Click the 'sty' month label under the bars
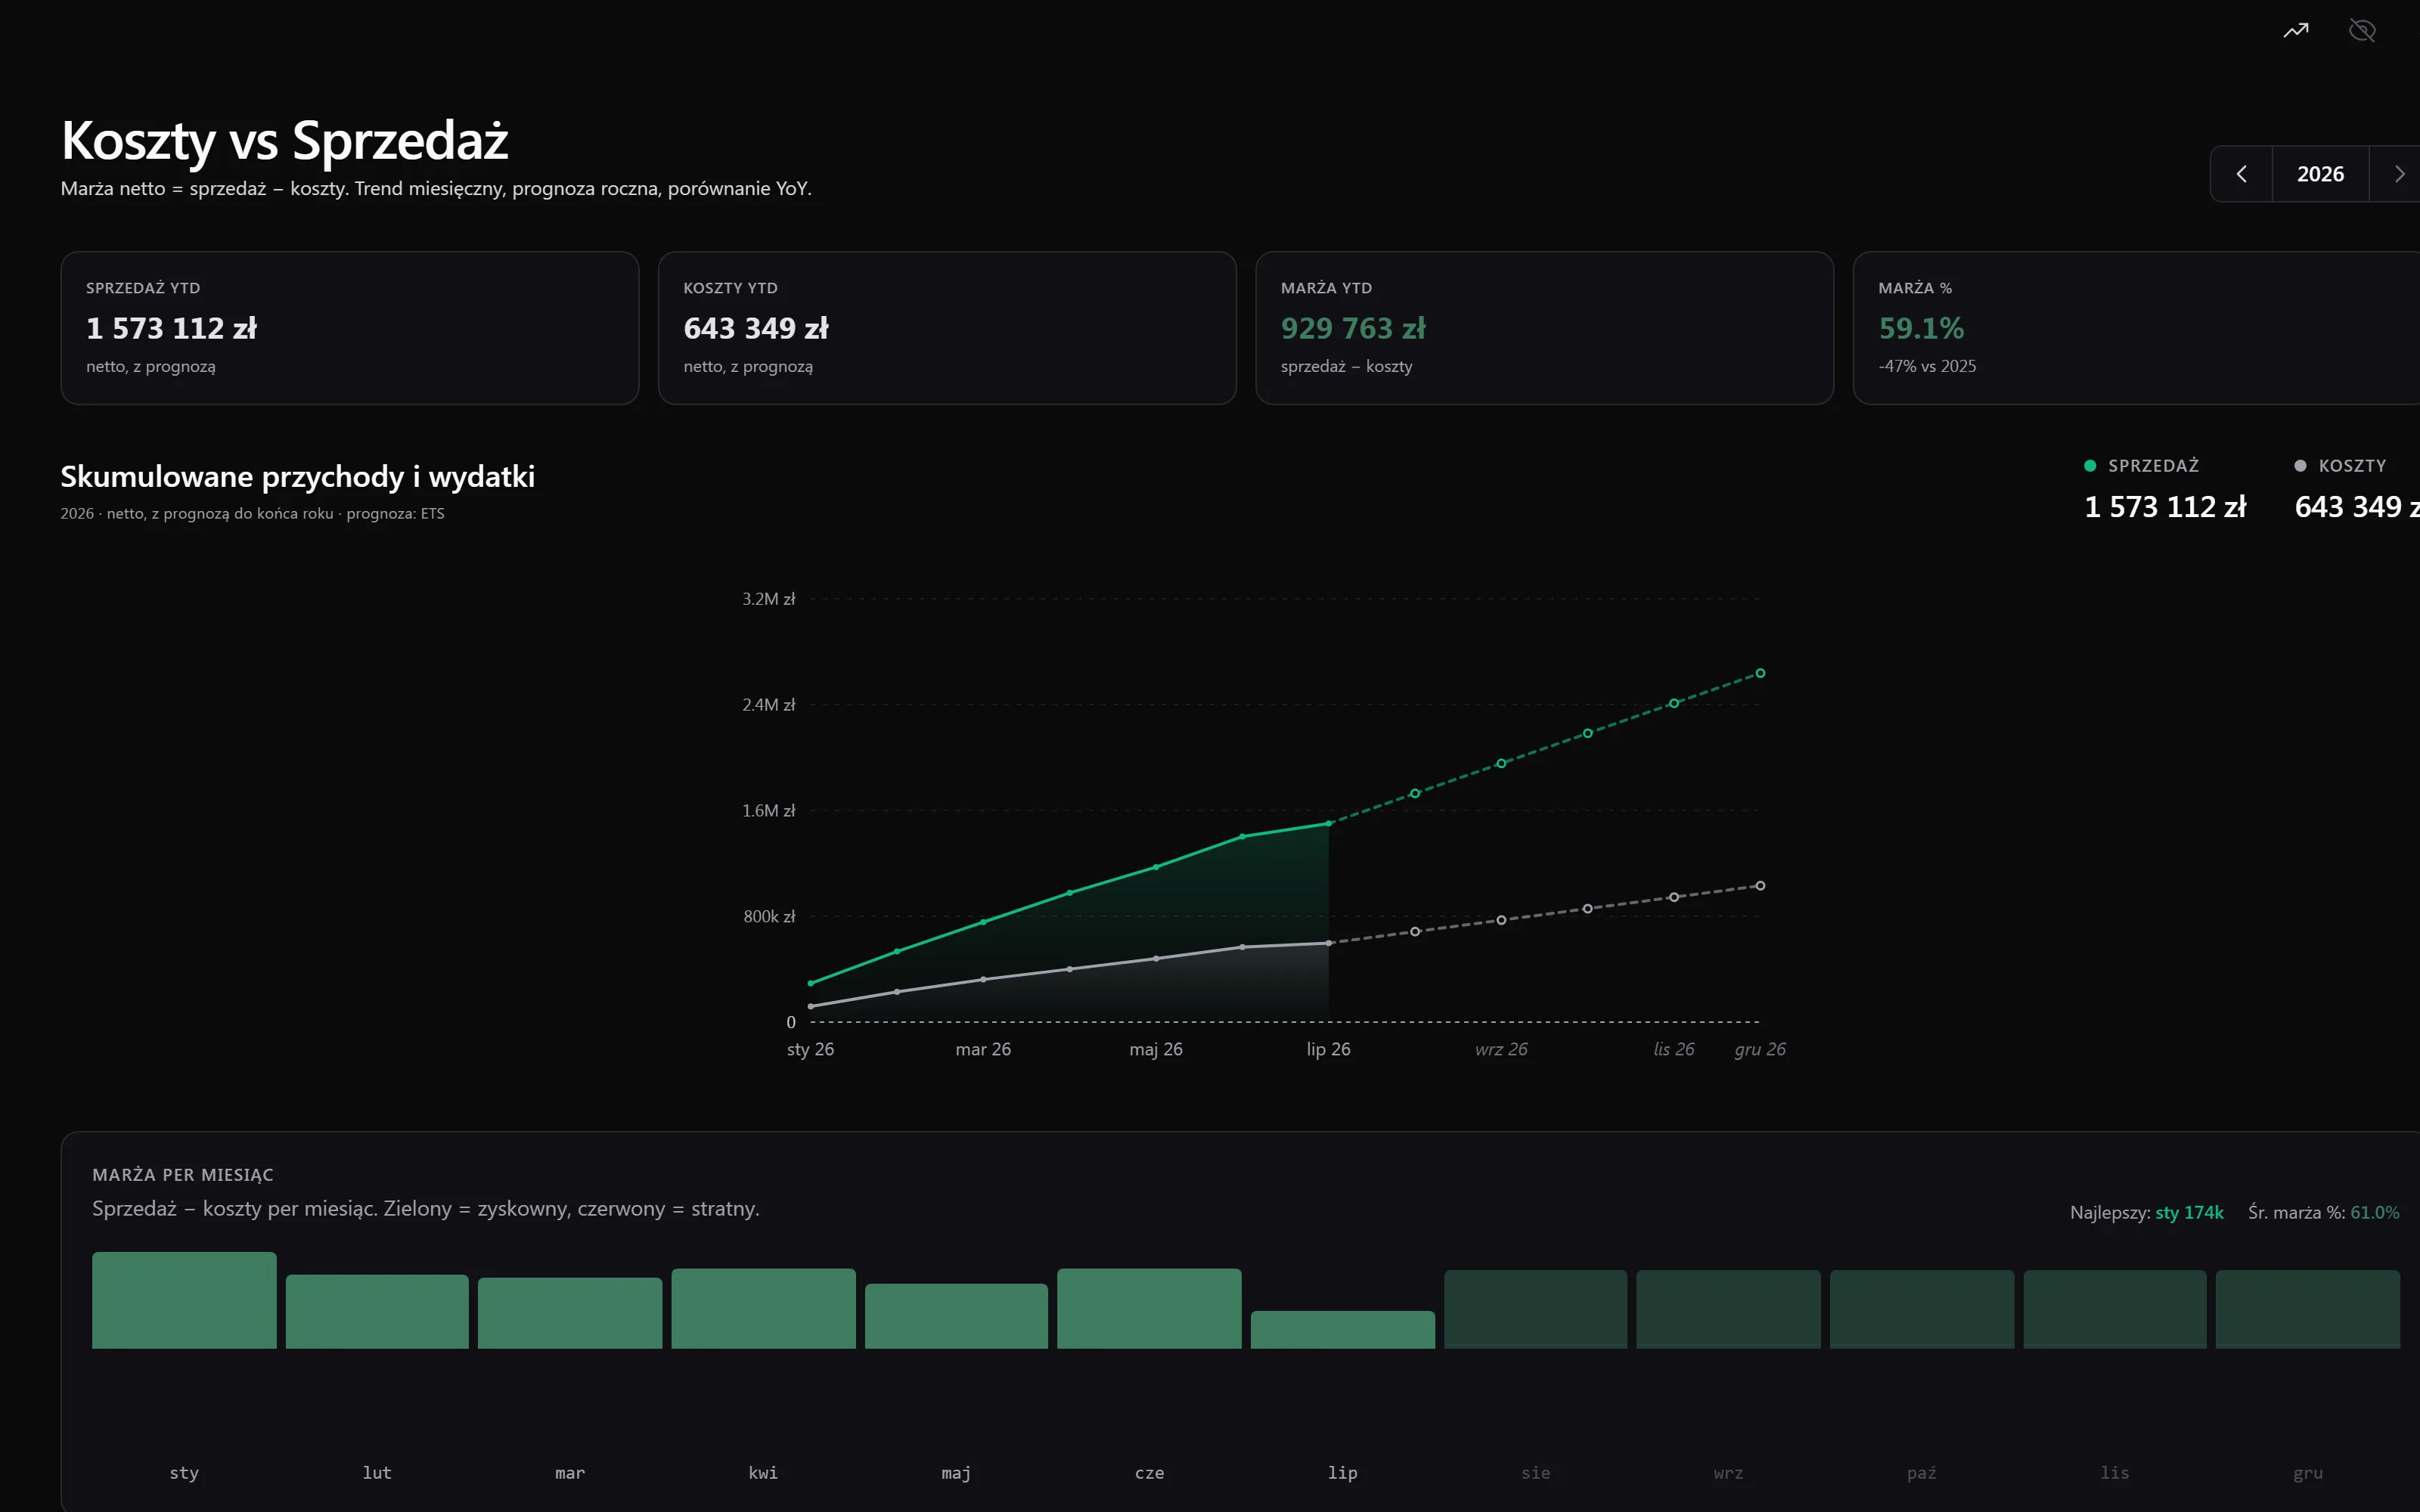 184,1473
